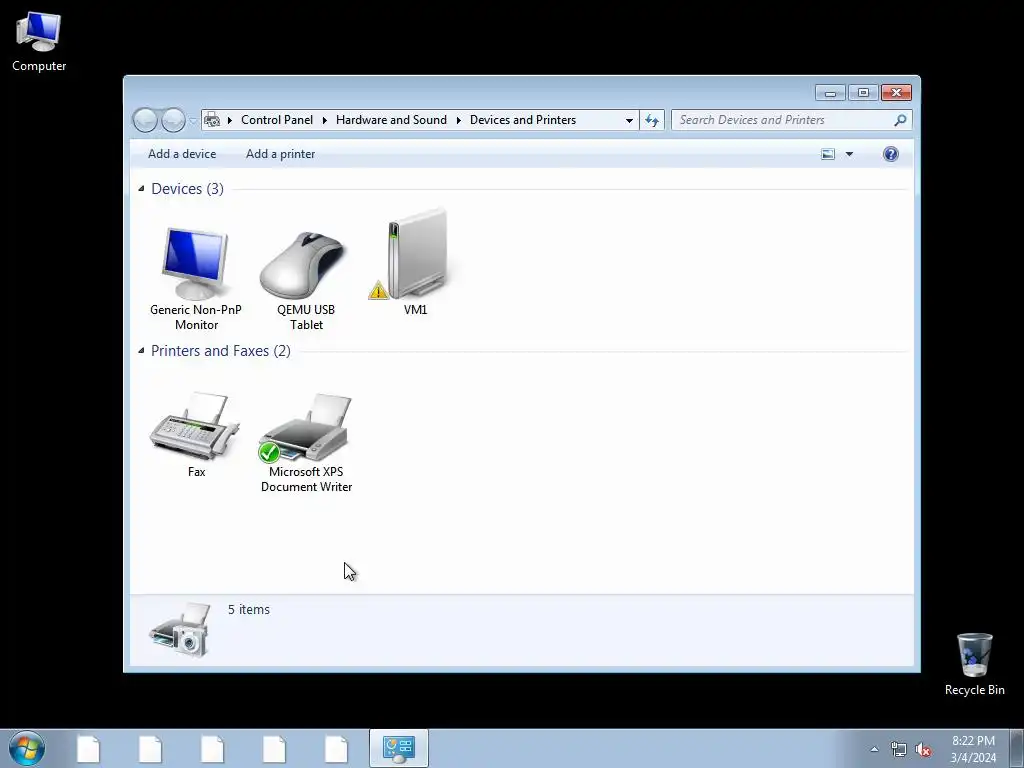
Task: Click the muted volume tray icon
Action: tap(923, 750)
